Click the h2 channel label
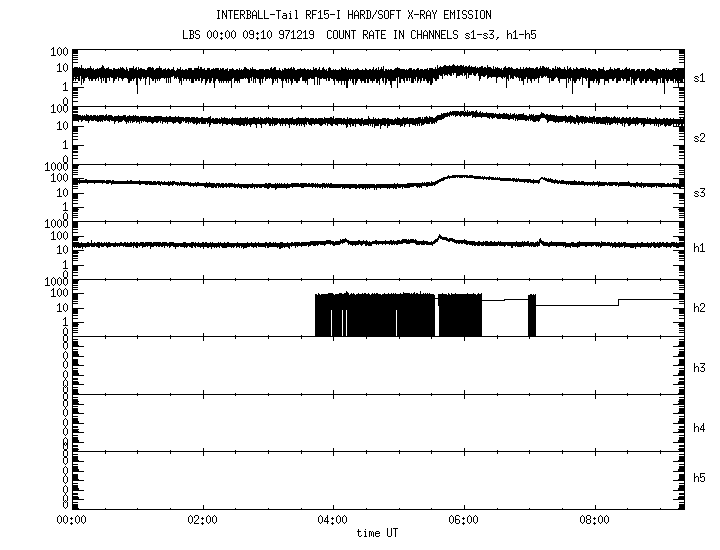 [700, 308]
